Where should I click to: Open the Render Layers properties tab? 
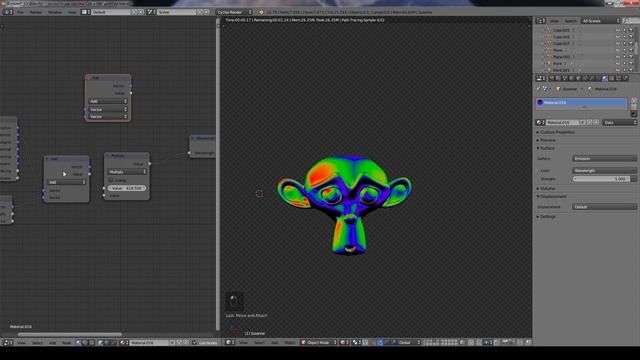tap(558, 78)
